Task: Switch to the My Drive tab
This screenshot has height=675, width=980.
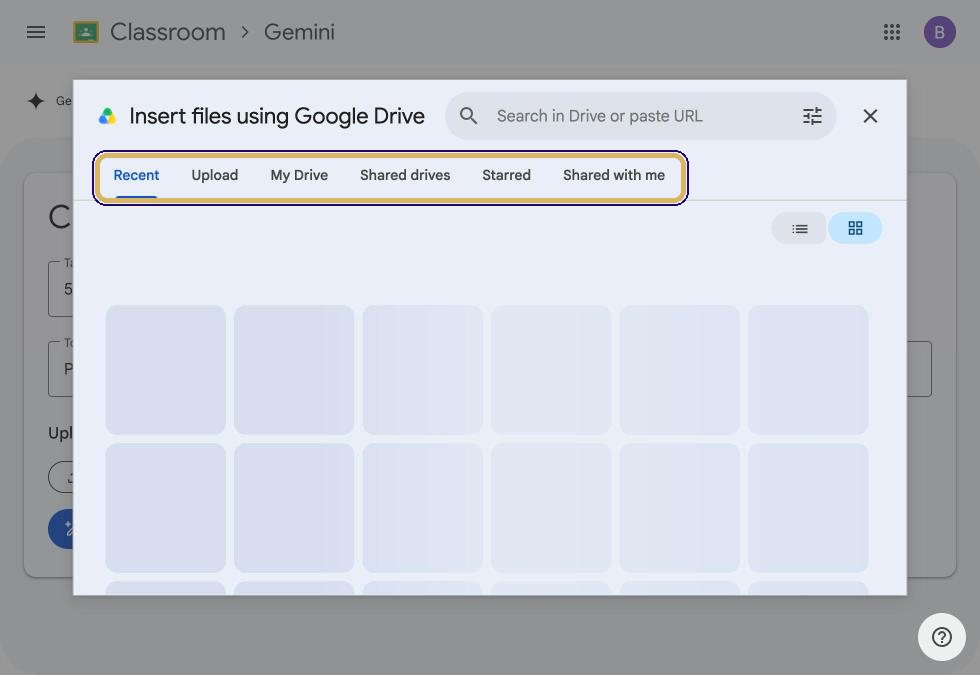Action: (x=299, y=176)
